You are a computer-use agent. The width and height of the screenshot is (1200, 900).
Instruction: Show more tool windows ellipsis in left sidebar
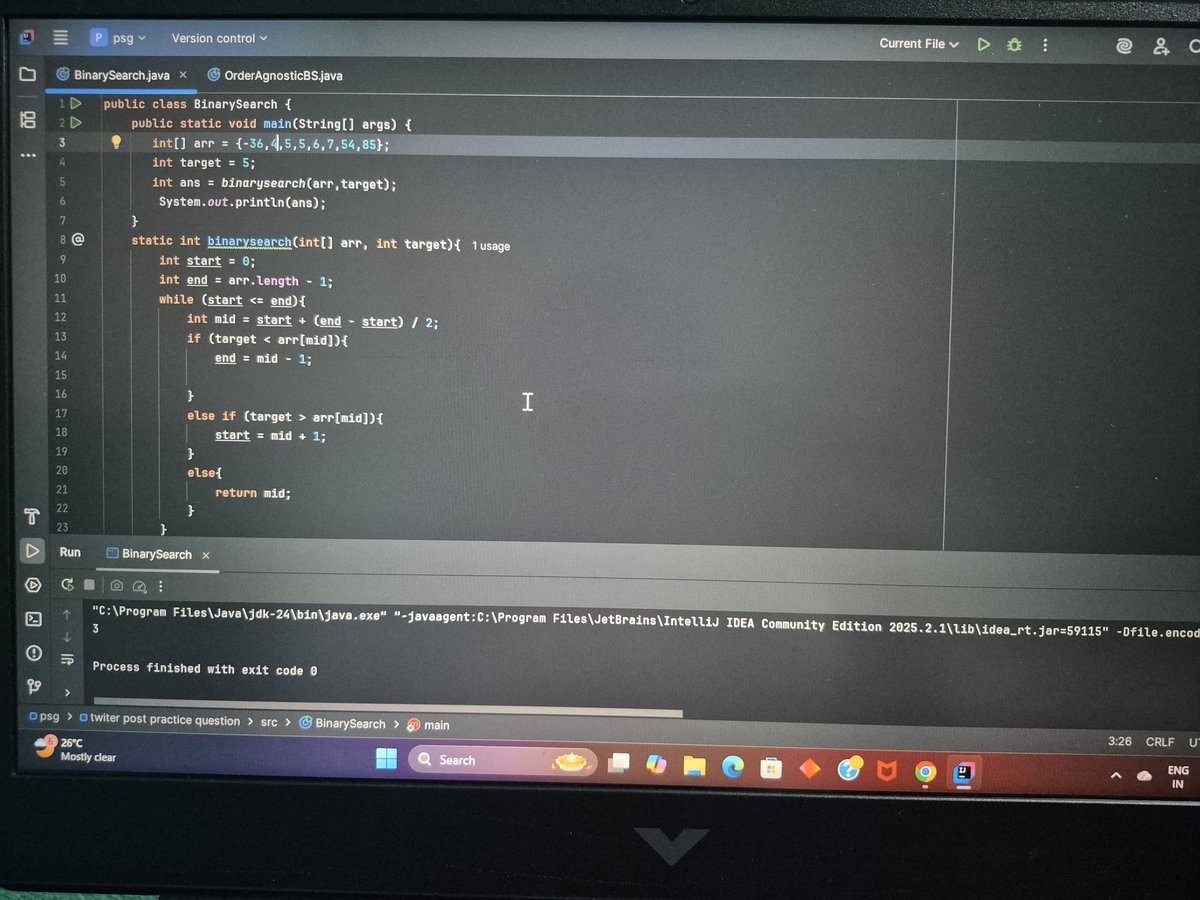click(x=27, y=156)
